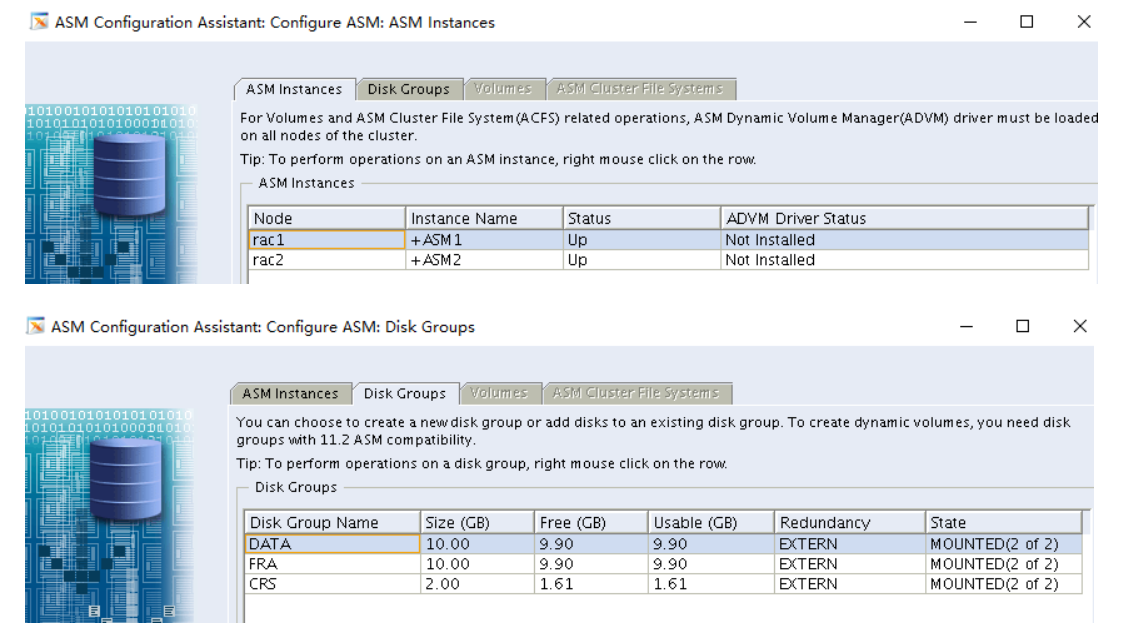1125x639 pixels.
Task: Click the Disk Groups window app icon
Action: tap(36, 326)
